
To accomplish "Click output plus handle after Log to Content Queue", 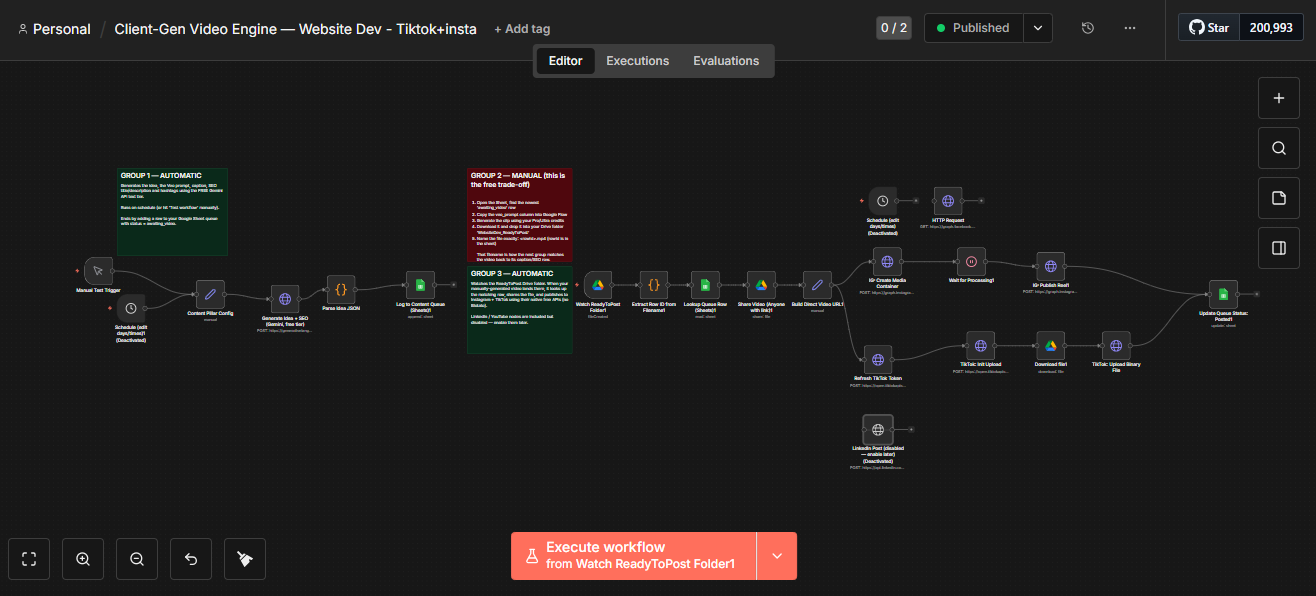I will [x=453, y=285].
